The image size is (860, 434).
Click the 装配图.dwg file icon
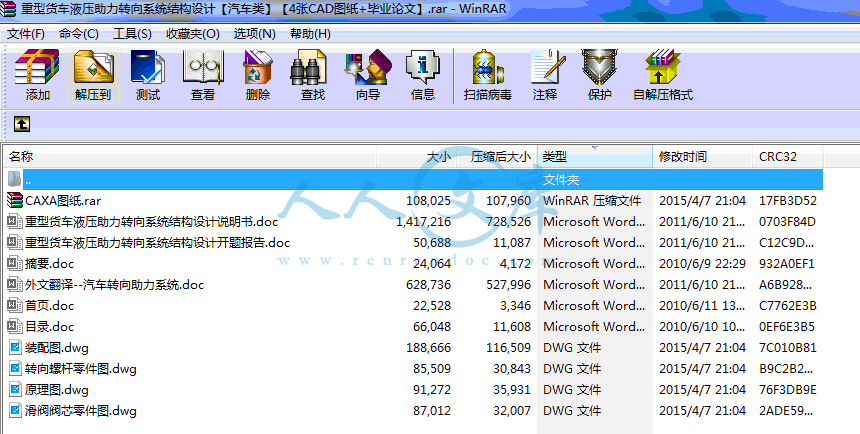15,347
